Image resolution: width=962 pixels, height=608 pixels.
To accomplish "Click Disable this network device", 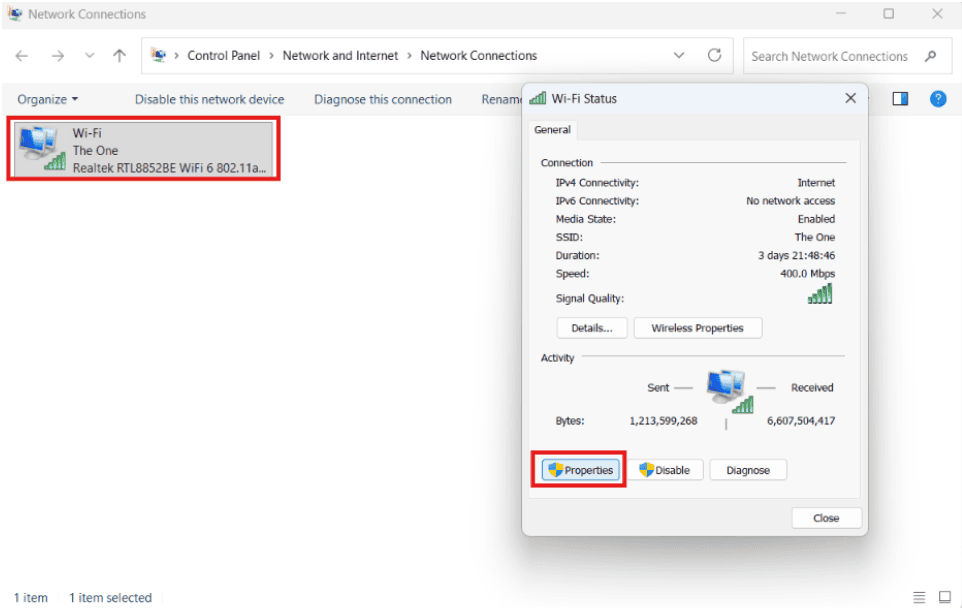I will [x=209, y=99].
